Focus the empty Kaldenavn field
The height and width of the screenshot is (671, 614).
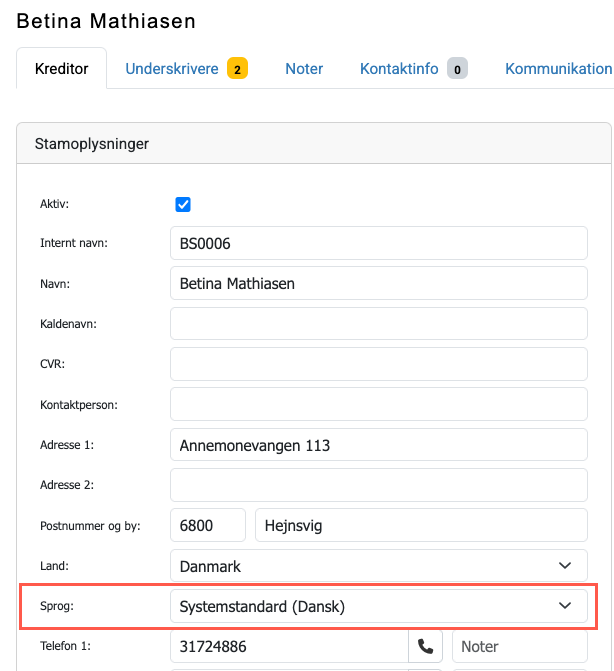coord(379,324)
